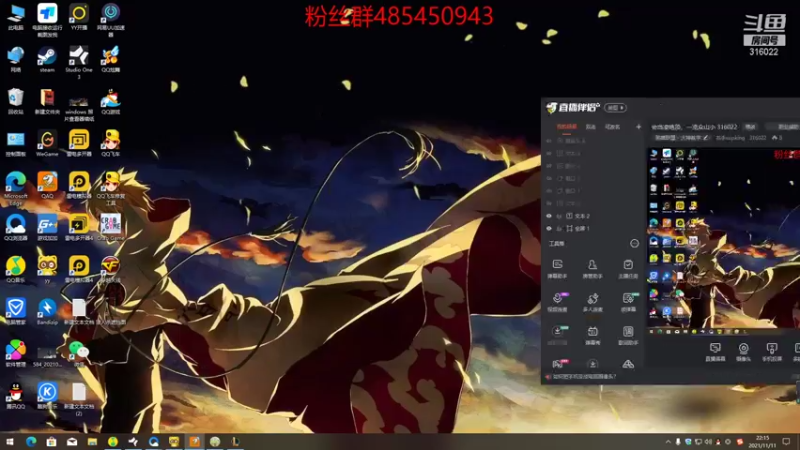Select the Recycle Bin desktop icon

15,101
